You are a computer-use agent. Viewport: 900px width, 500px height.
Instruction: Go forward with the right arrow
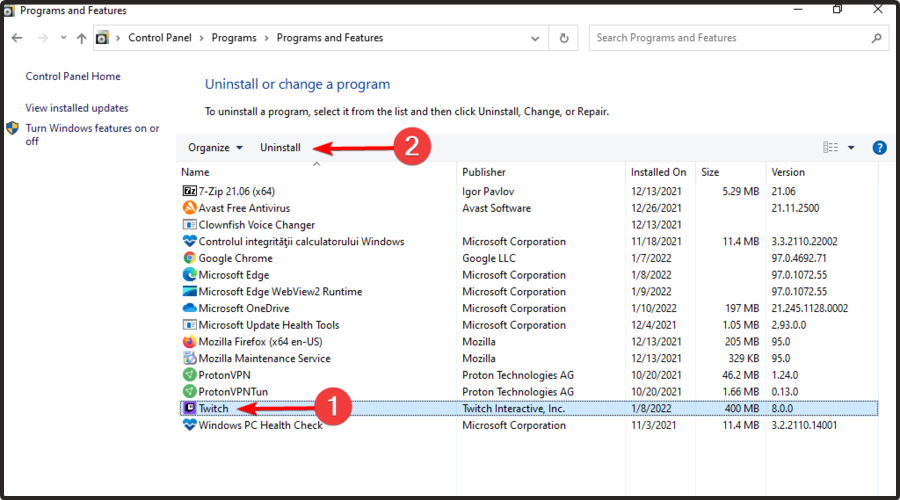[x=43, y=38]
